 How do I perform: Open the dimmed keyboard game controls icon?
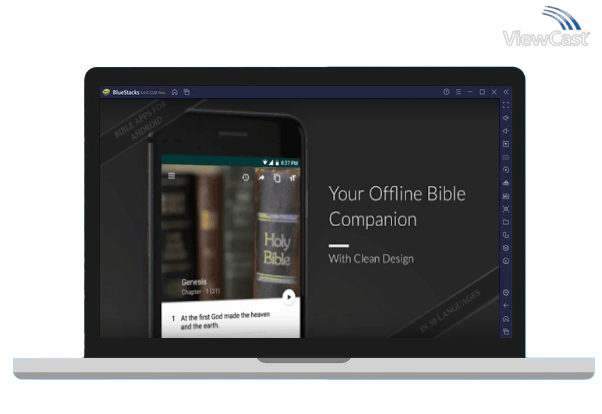tap(506, 157)
